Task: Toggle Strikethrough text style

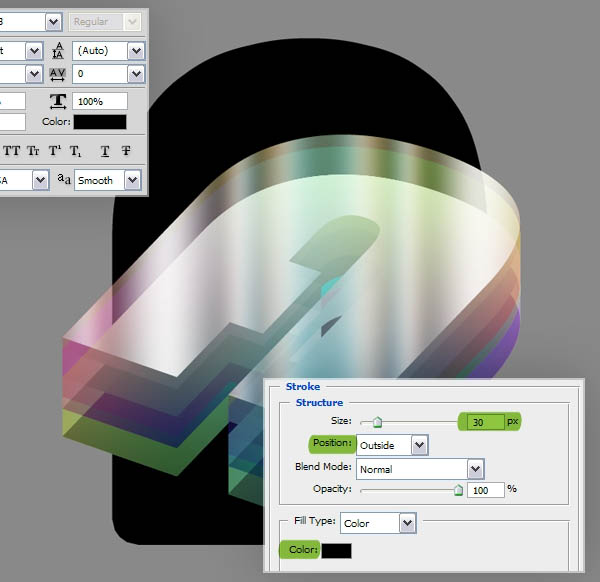Action: [126, 151]
